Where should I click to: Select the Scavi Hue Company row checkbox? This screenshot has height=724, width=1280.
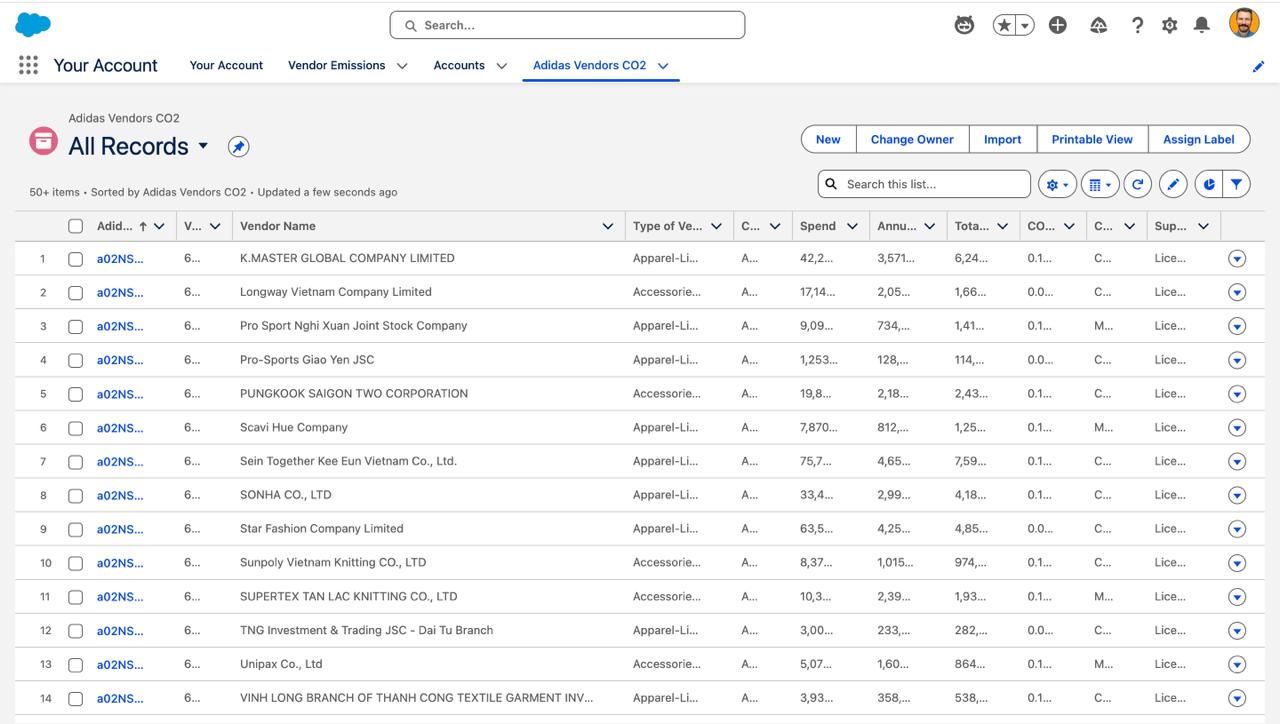[x=75, y=428]
